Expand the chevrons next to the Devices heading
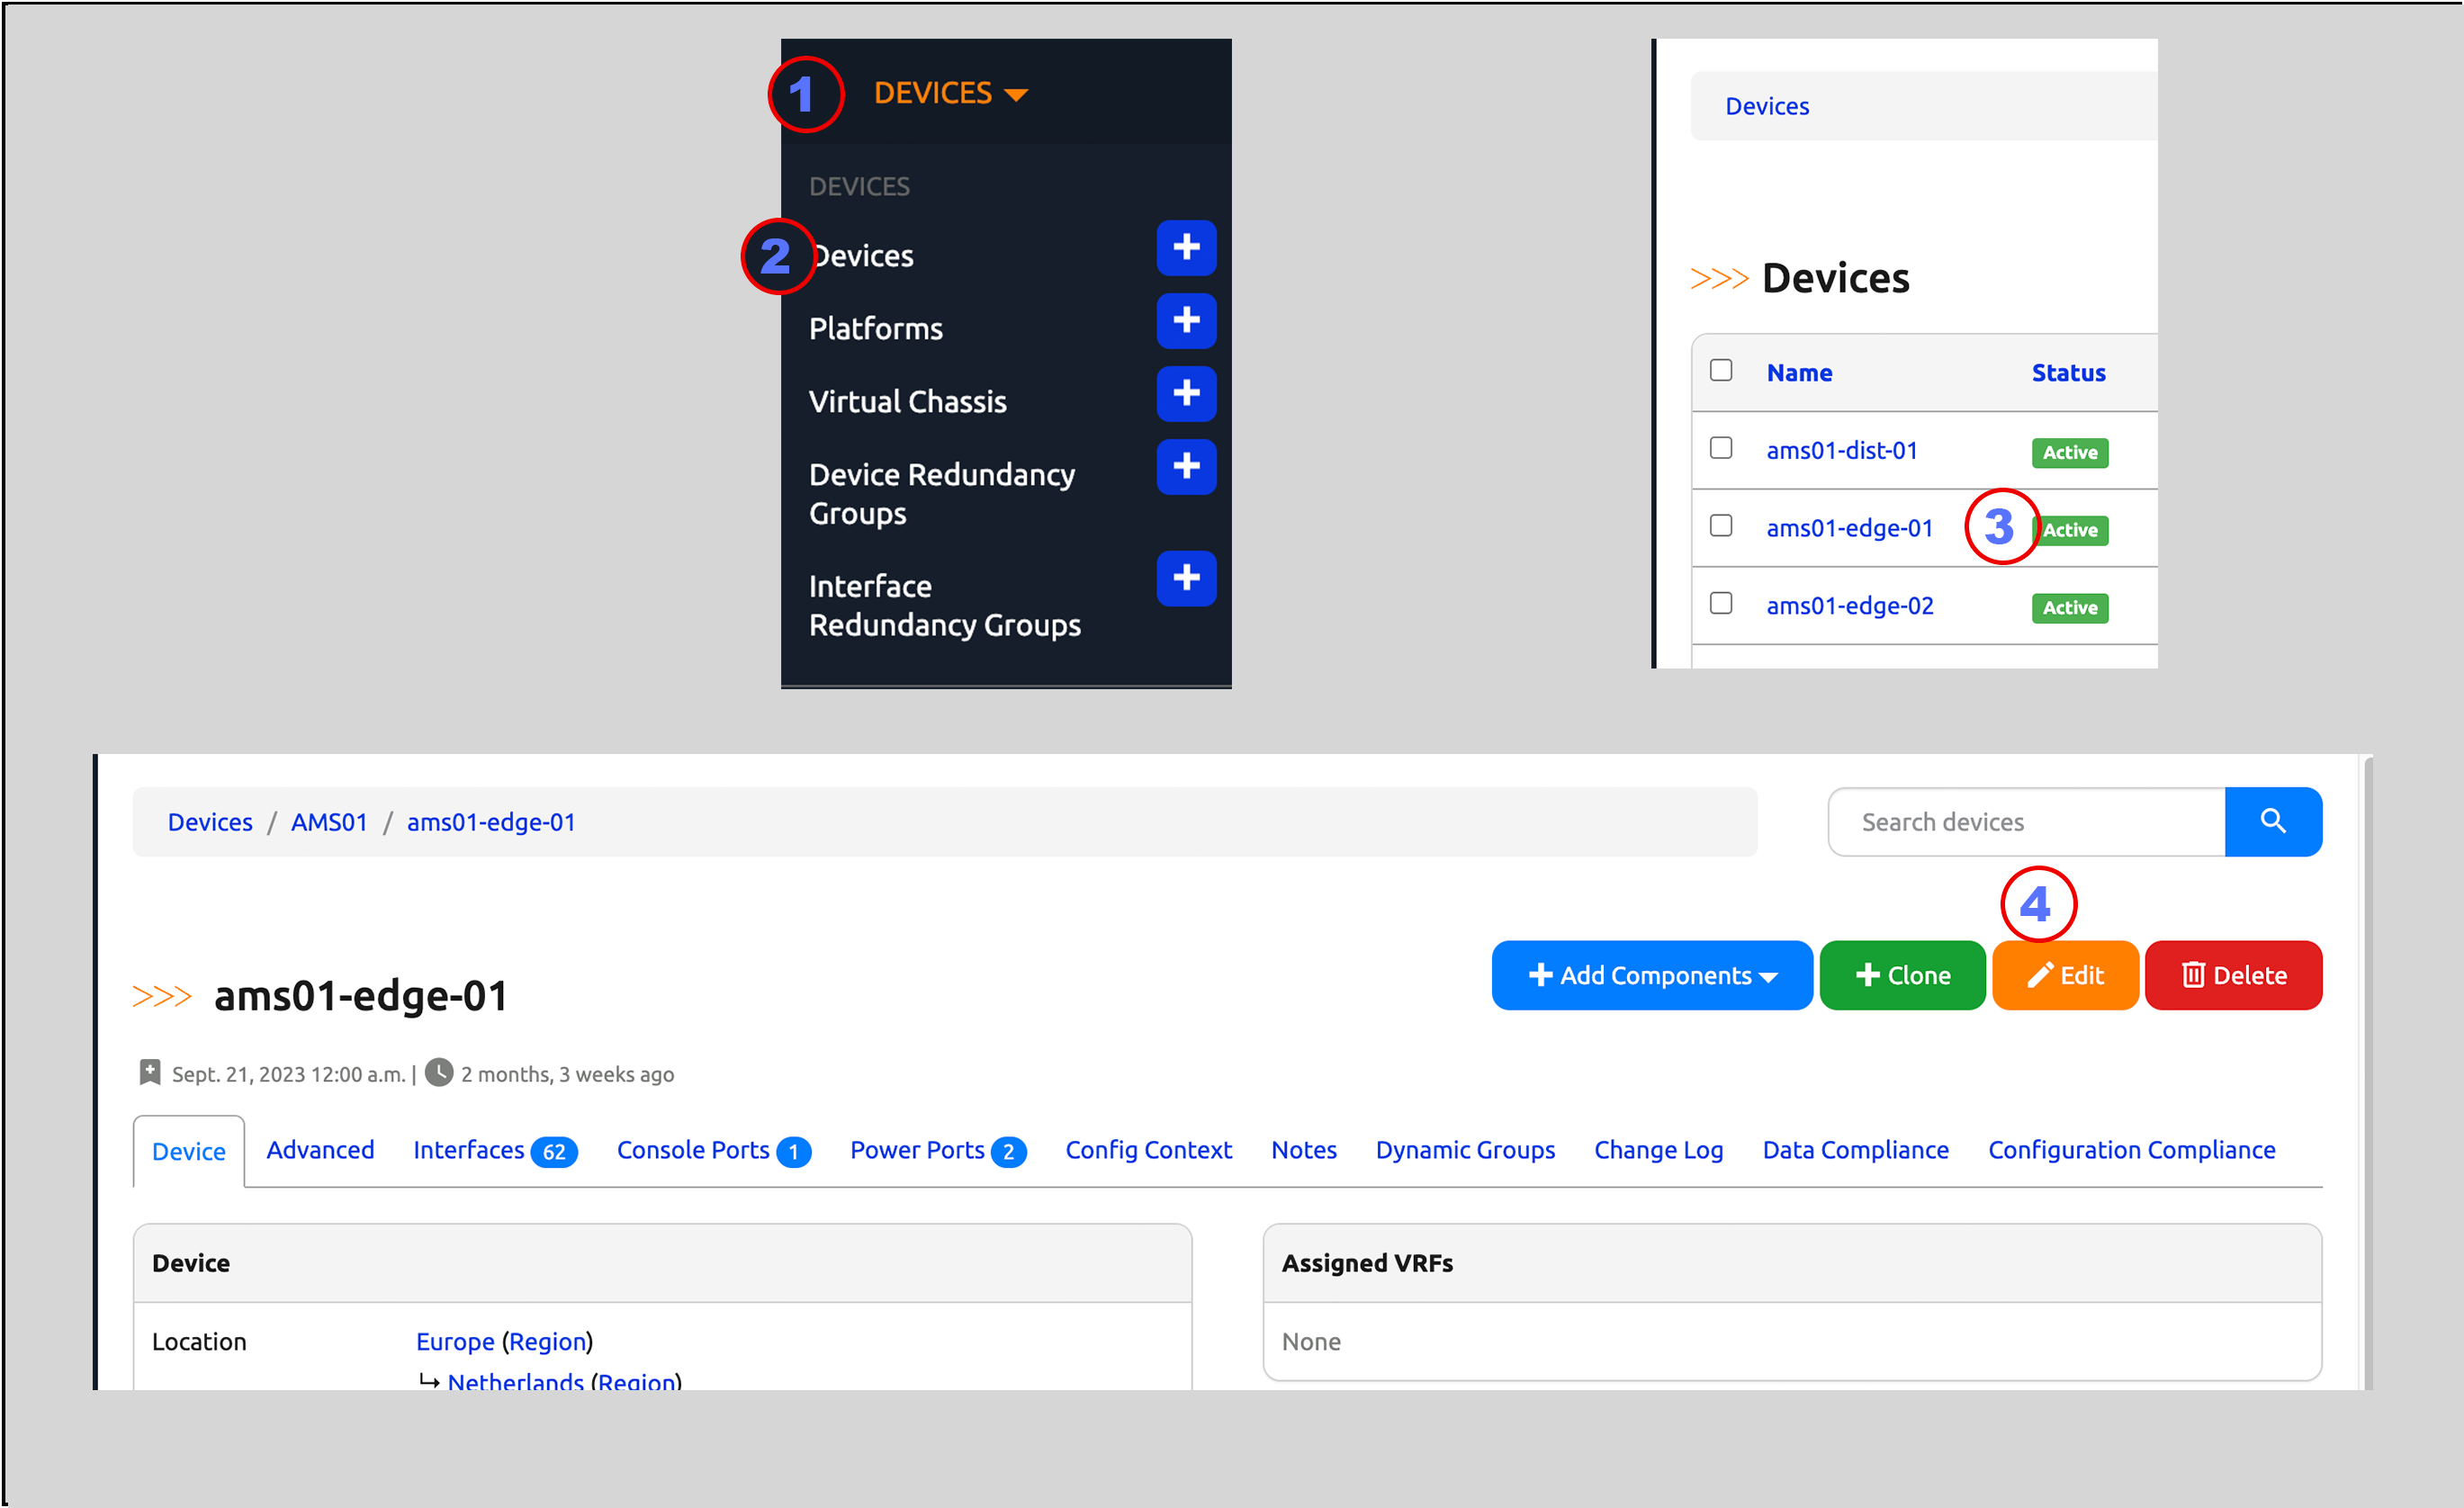 (1718, 278)
